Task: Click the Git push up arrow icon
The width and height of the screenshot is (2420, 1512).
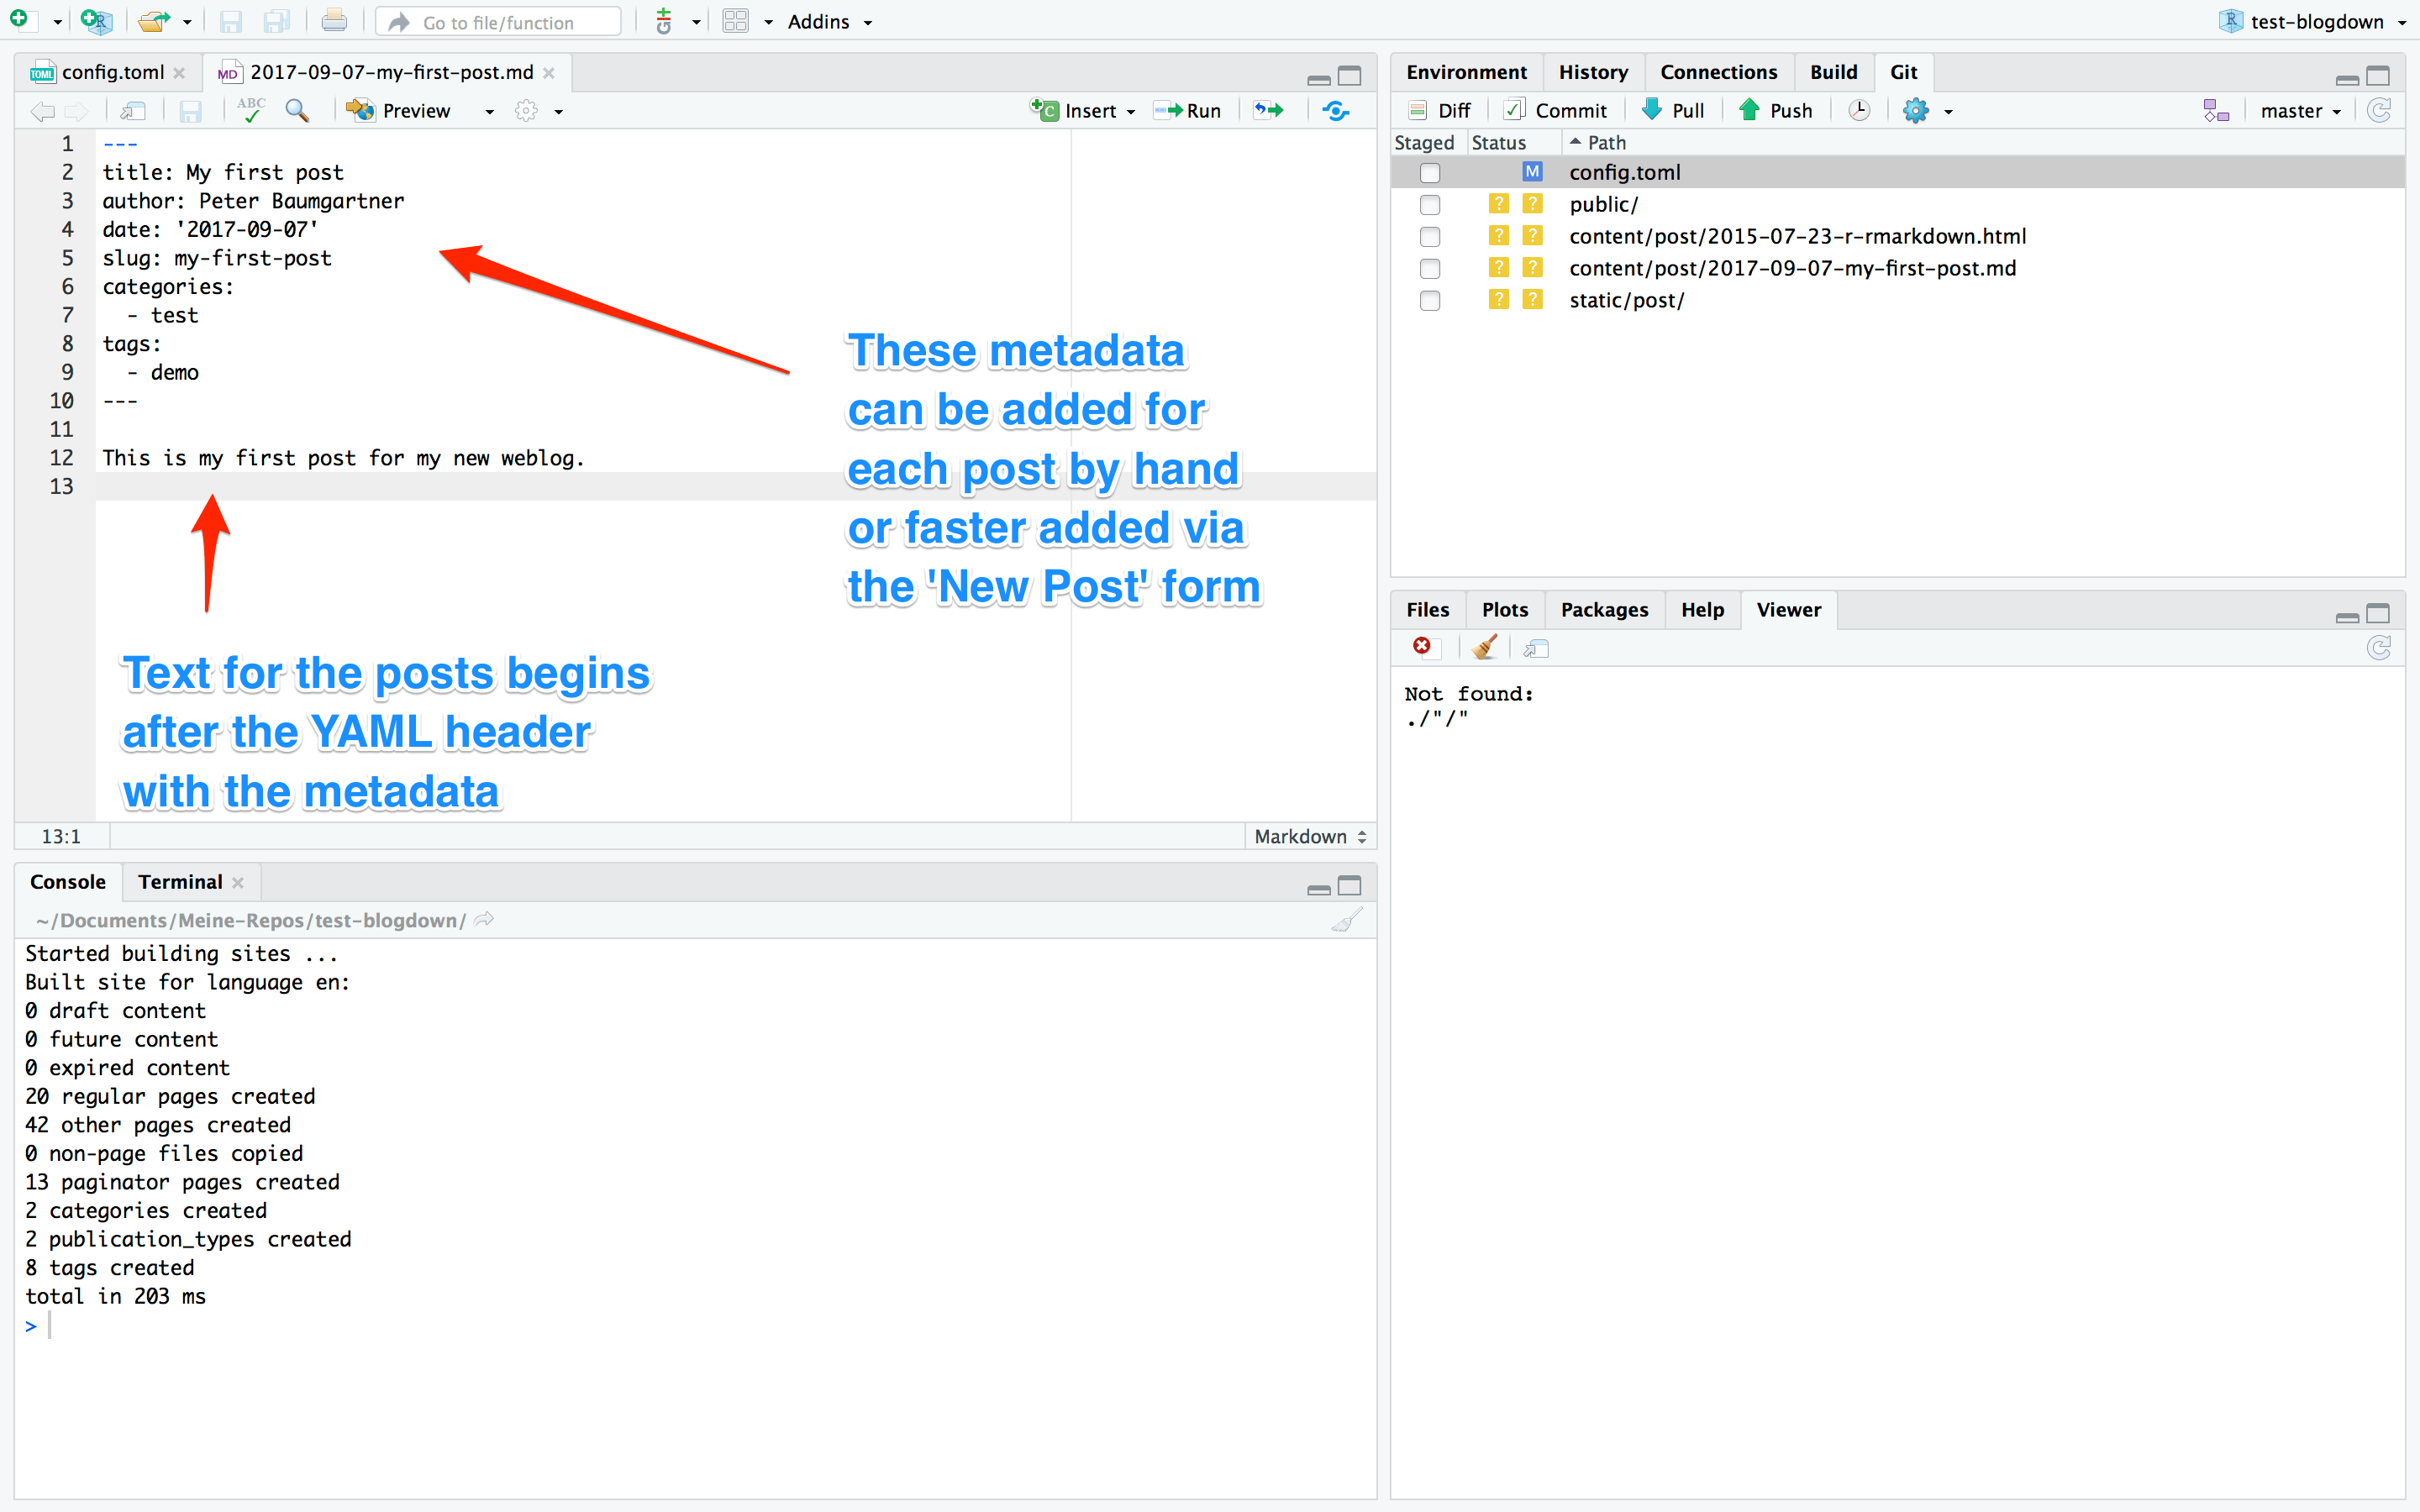Action: pyautogui.click(x=1750, y=110)
